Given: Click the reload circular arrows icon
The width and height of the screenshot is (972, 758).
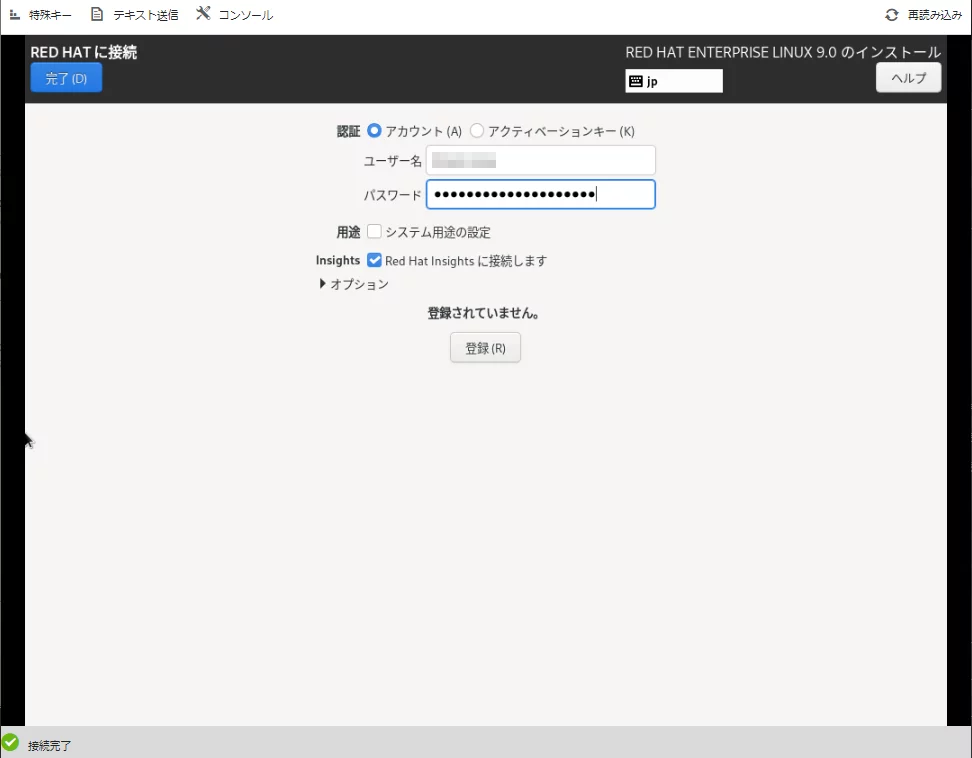Looking at the screenshot, I should (891, 15).
